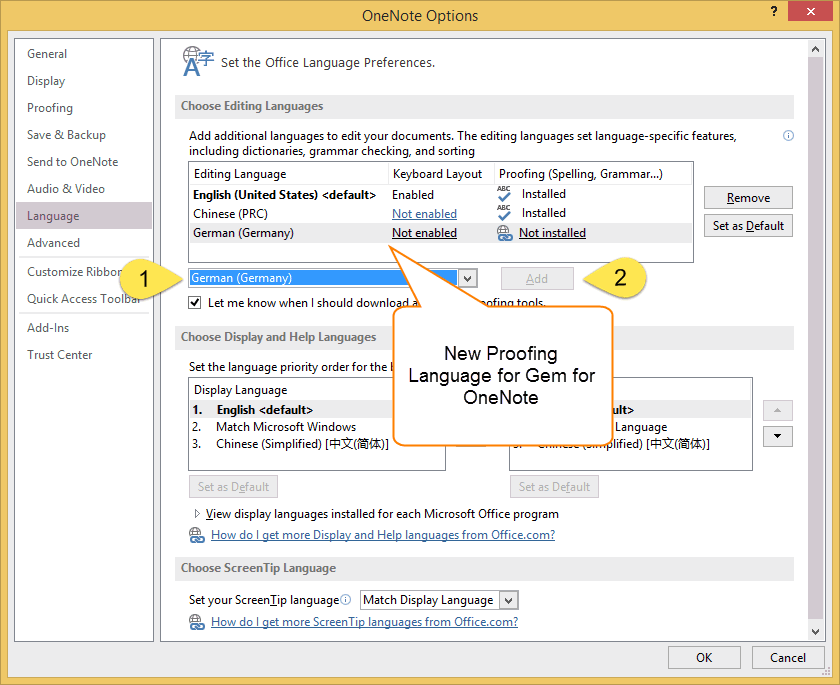Open the Save & Backup category
This screenshot has height=685, width=840.
[66, 135]
